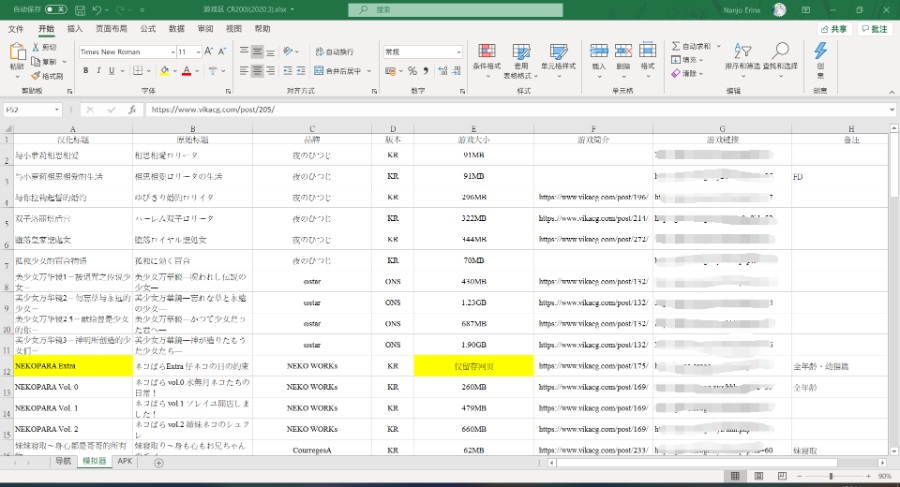Add a new sheet with the plus icon
Image resolution: width=900 pixels, height=487 pixels.
coord(159,462)
